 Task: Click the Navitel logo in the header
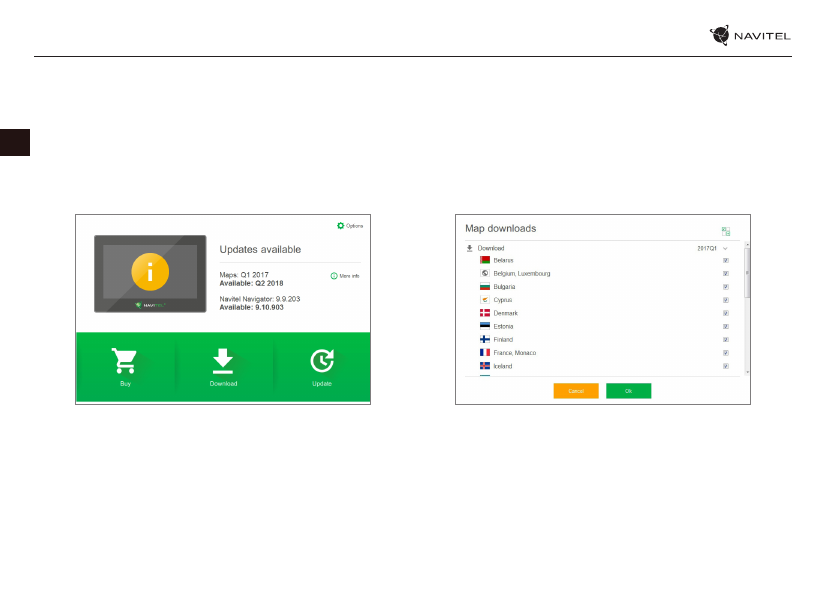click(x=750, y=35)
